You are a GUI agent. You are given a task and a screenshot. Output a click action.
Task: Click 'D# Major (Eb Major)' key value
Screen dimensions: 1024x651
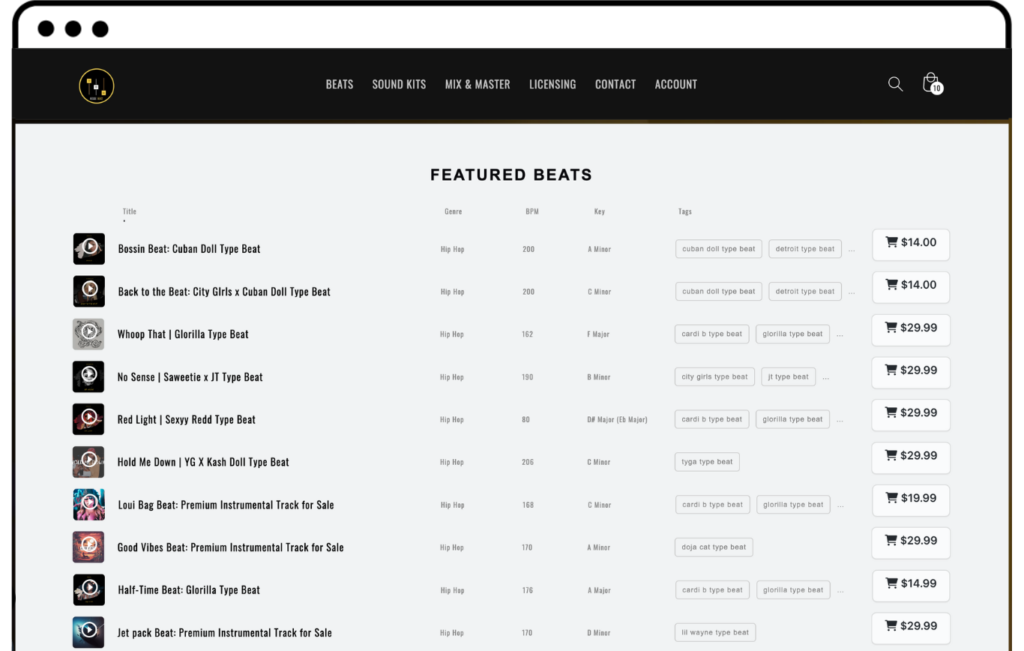[617, 420]
